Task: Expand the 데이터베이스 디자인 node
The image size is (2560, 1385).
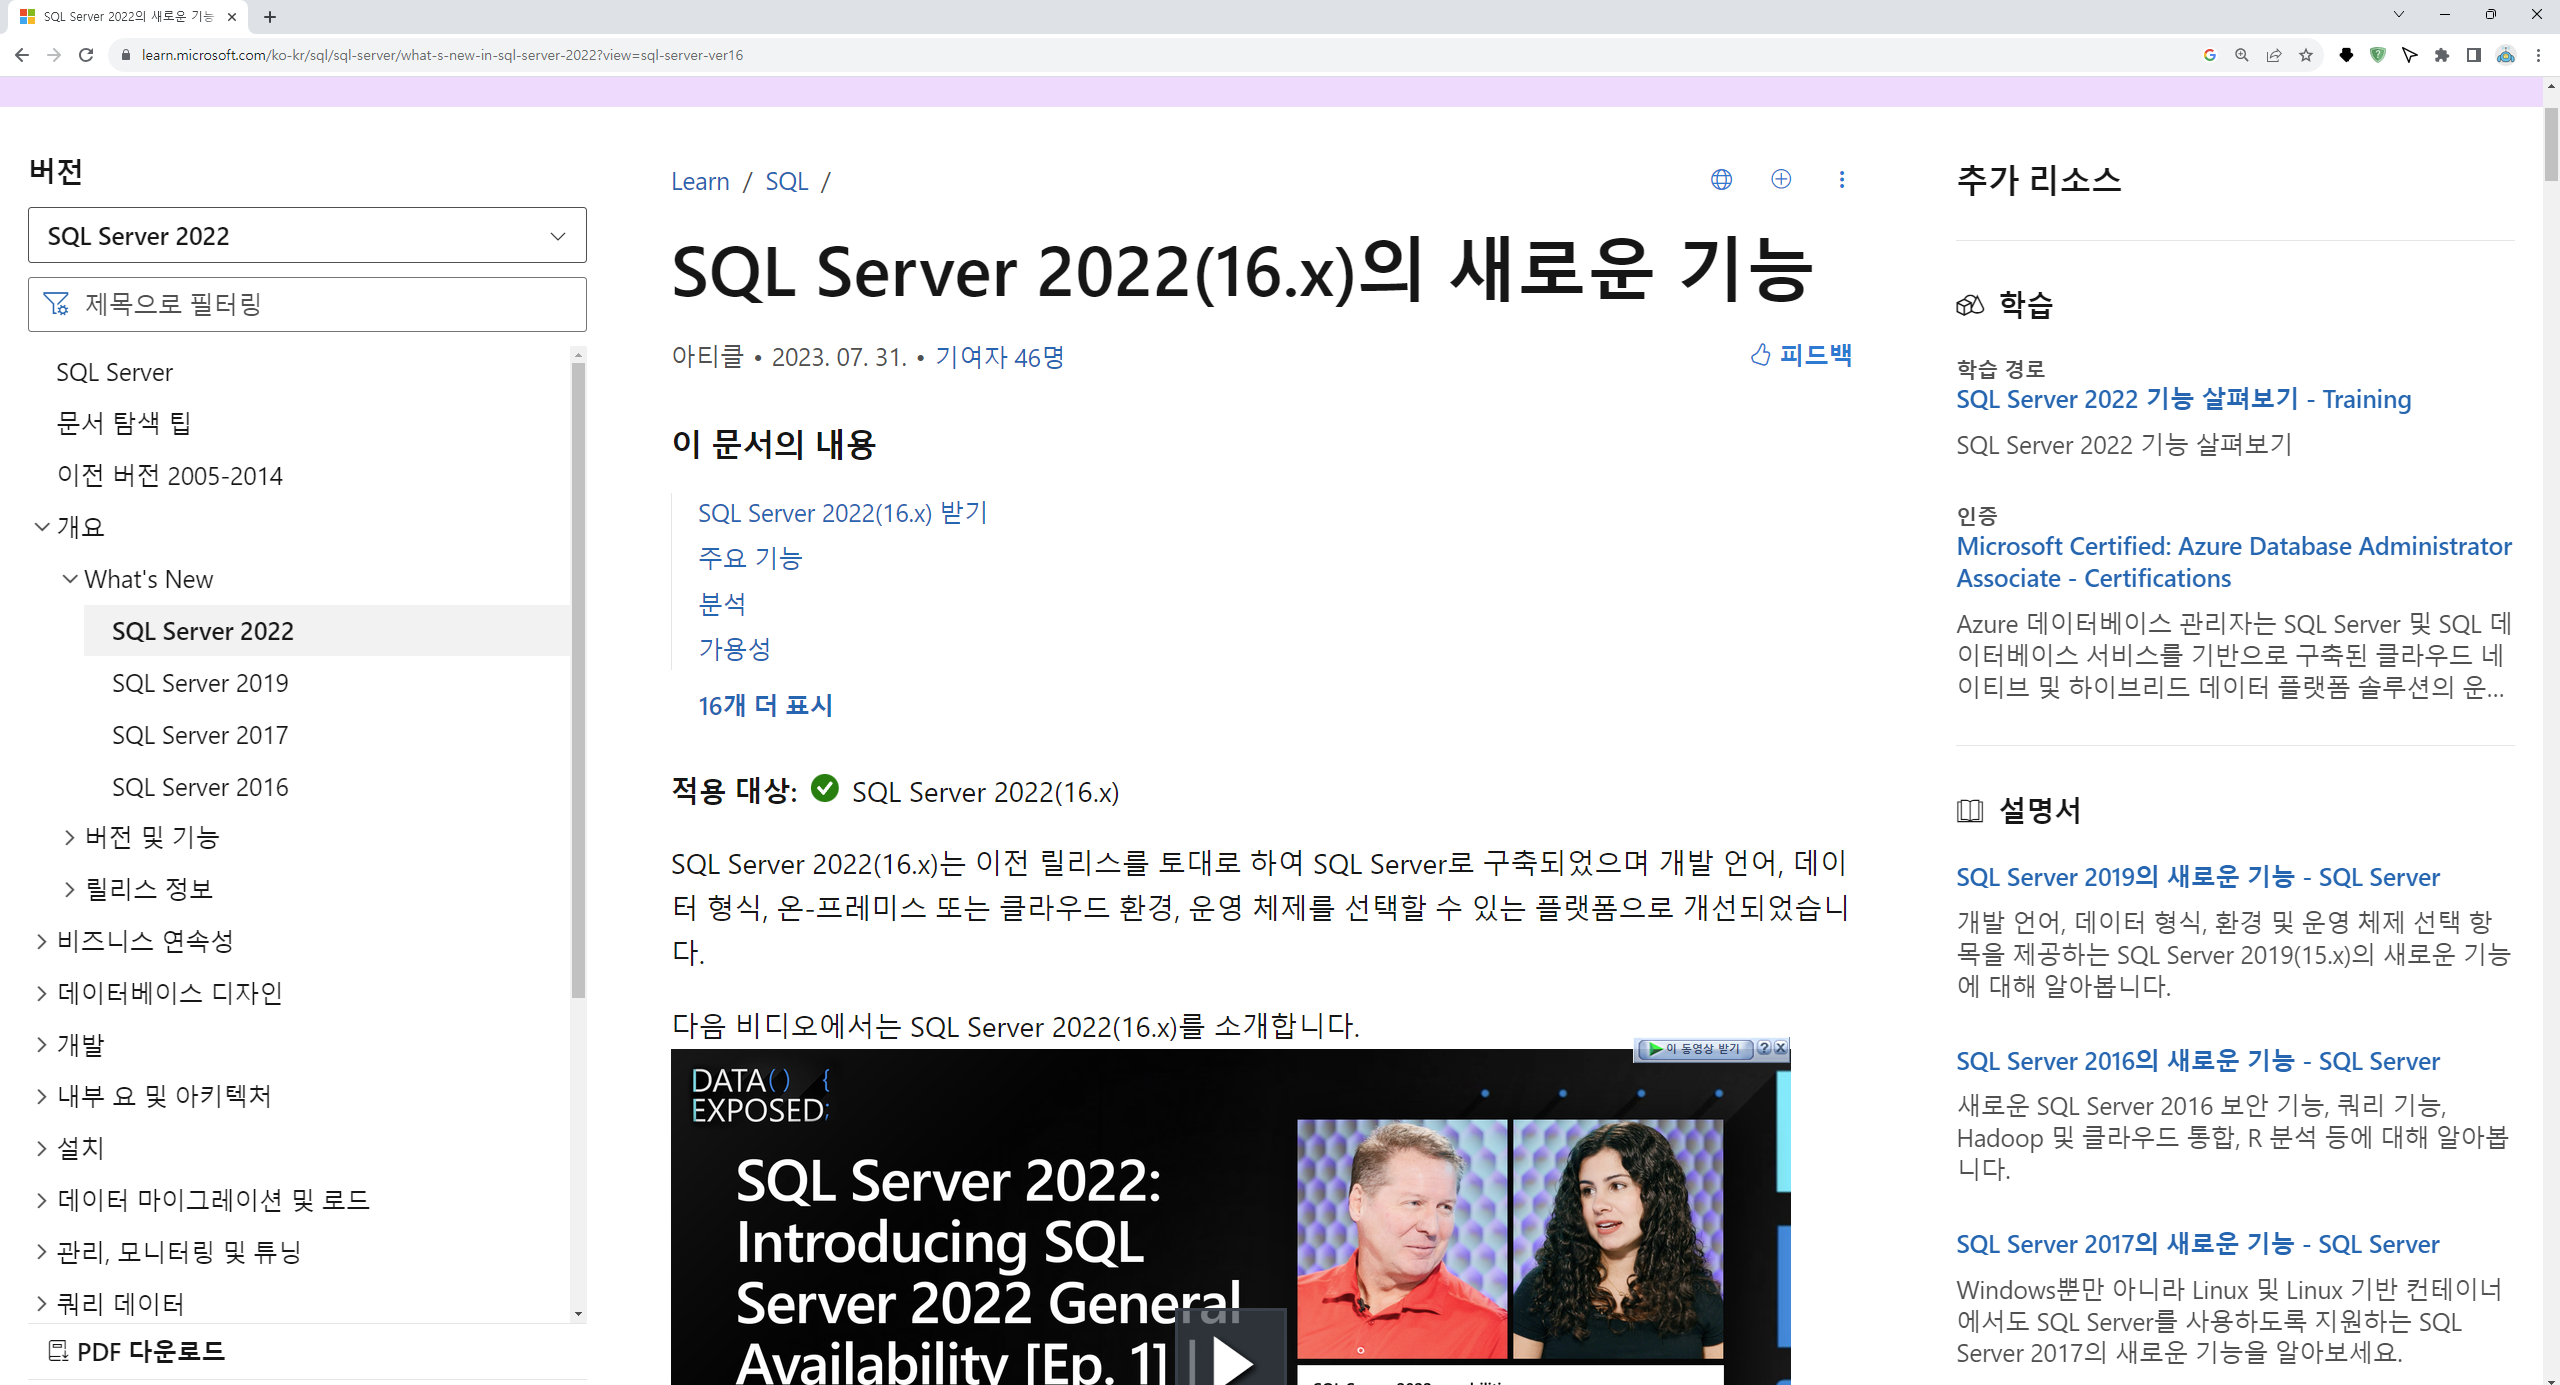Action: 42,993
